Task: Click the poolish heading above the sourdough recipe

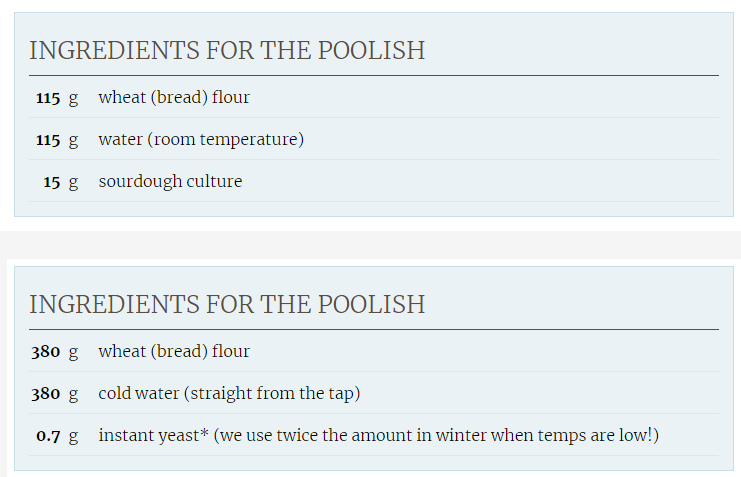Action: tap(227, 51)
